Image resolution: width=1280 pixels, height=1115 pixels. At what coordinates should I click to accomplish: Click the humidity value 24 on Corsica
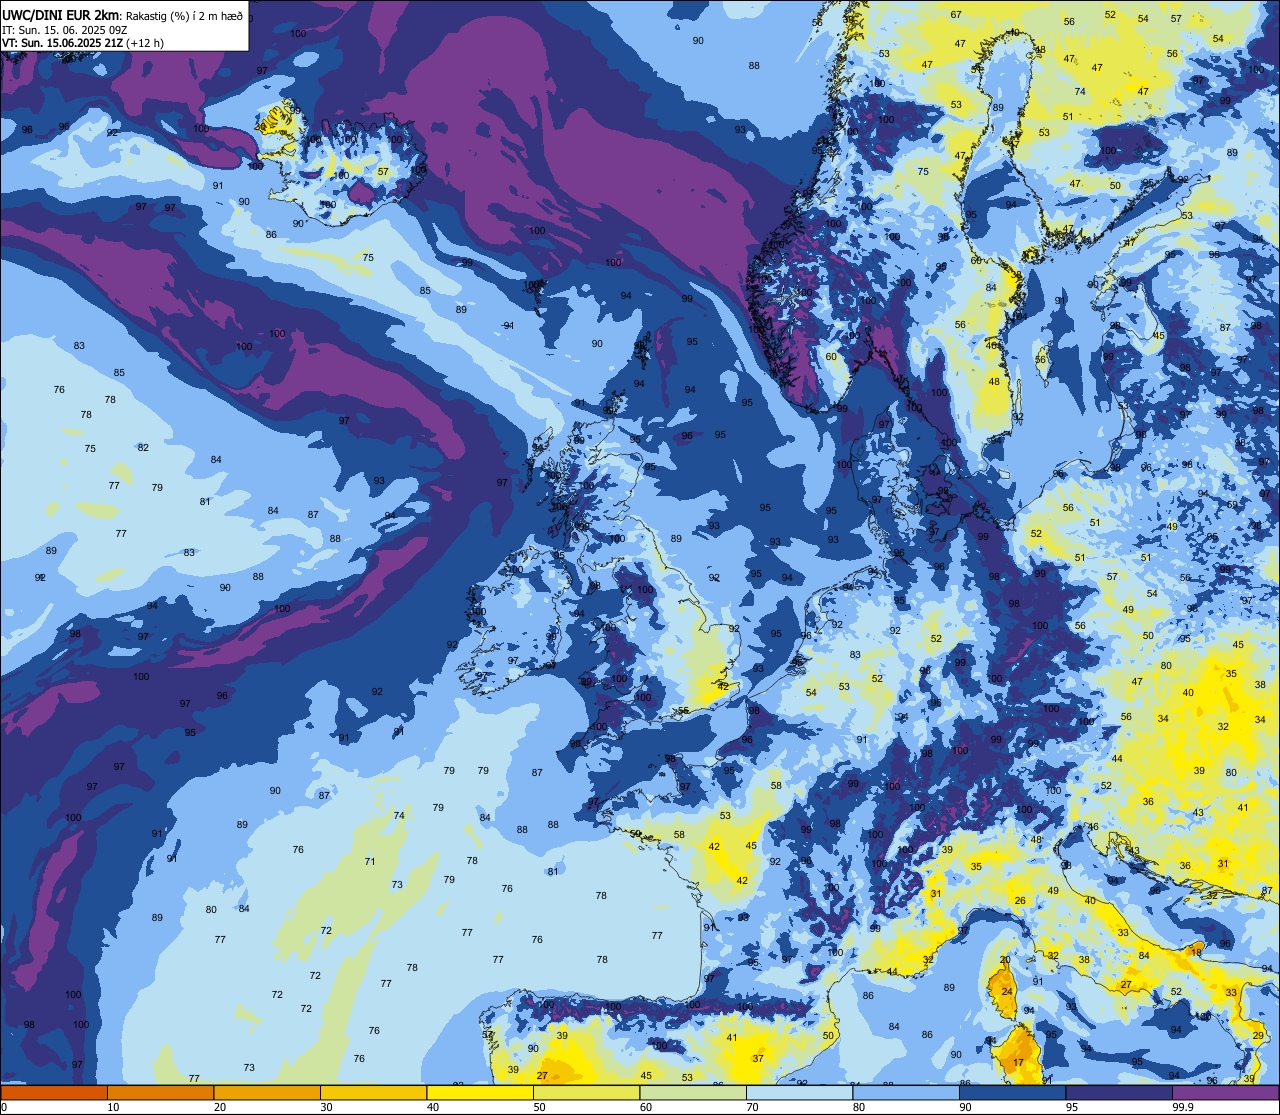[1007, 992]
